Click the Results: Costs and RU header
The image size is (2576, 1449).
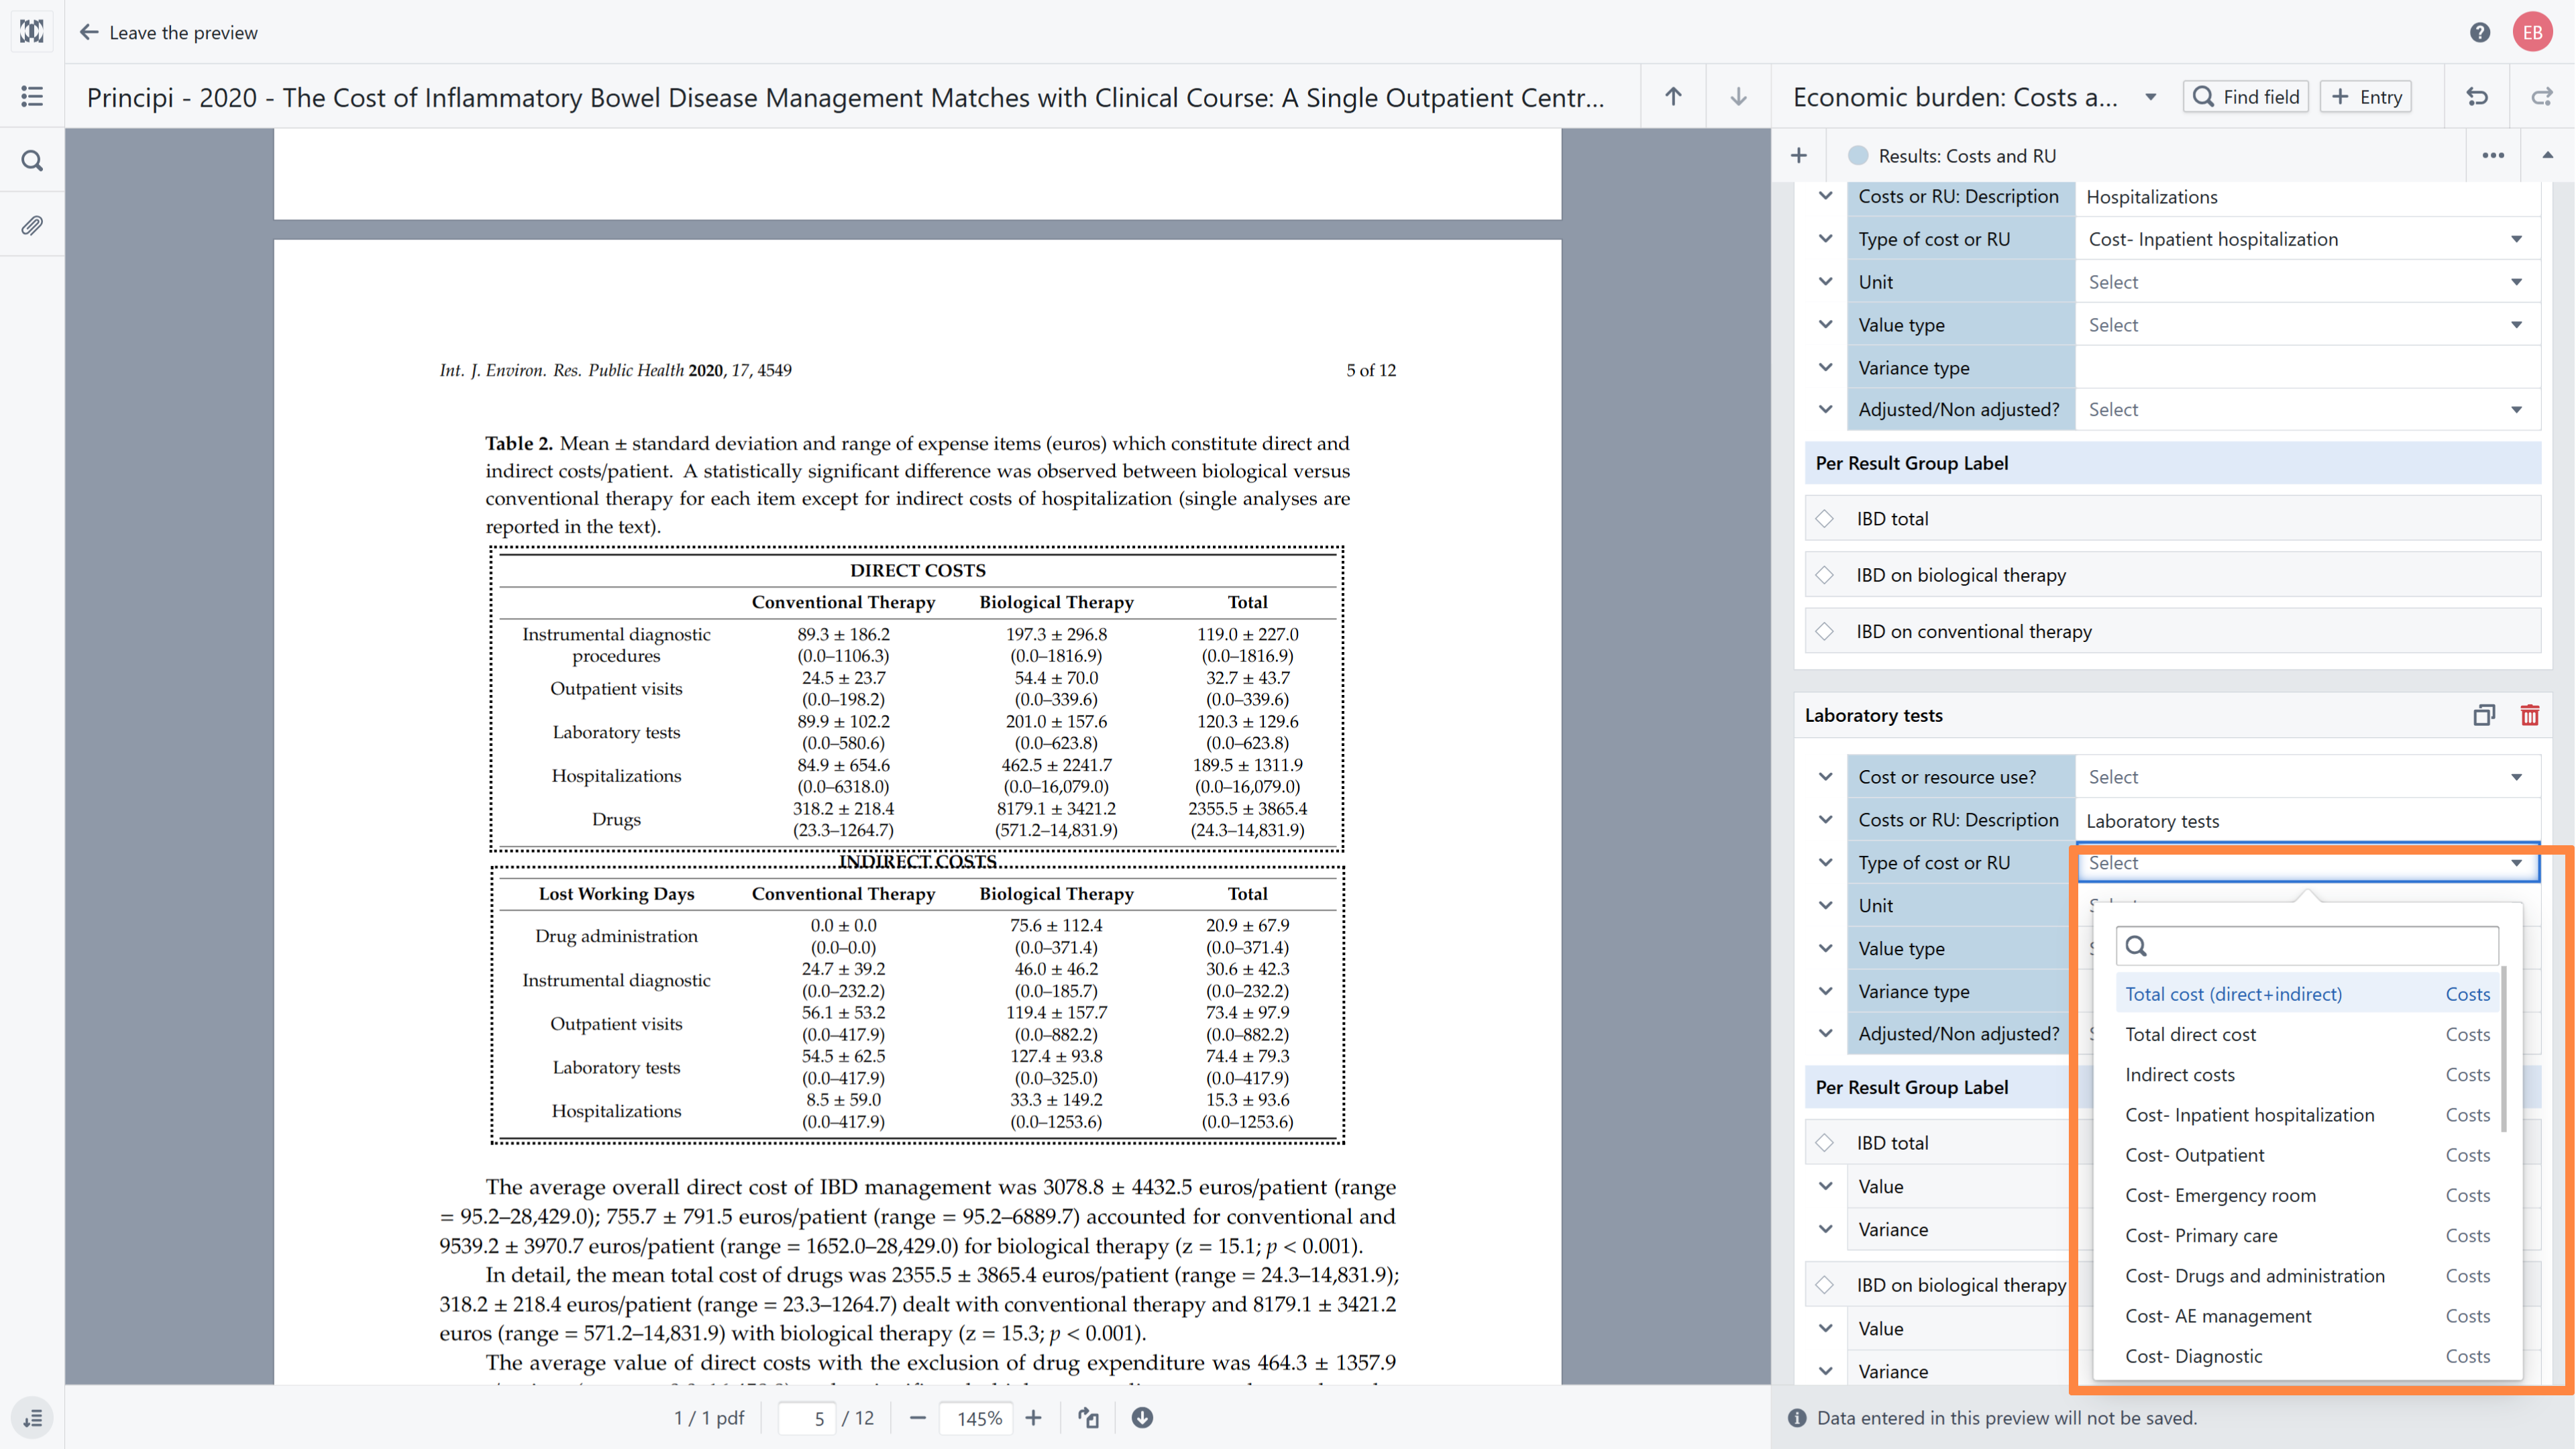[x=1967, y=155]
